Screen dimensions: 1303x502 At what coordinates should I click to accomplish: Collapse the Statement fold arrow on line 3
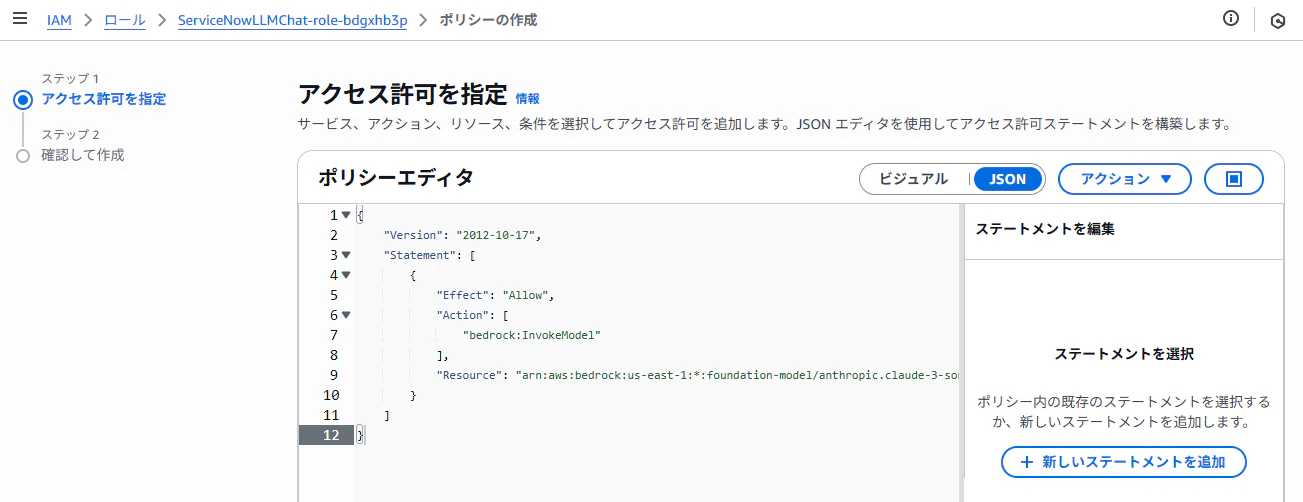[x=346, y=255]
